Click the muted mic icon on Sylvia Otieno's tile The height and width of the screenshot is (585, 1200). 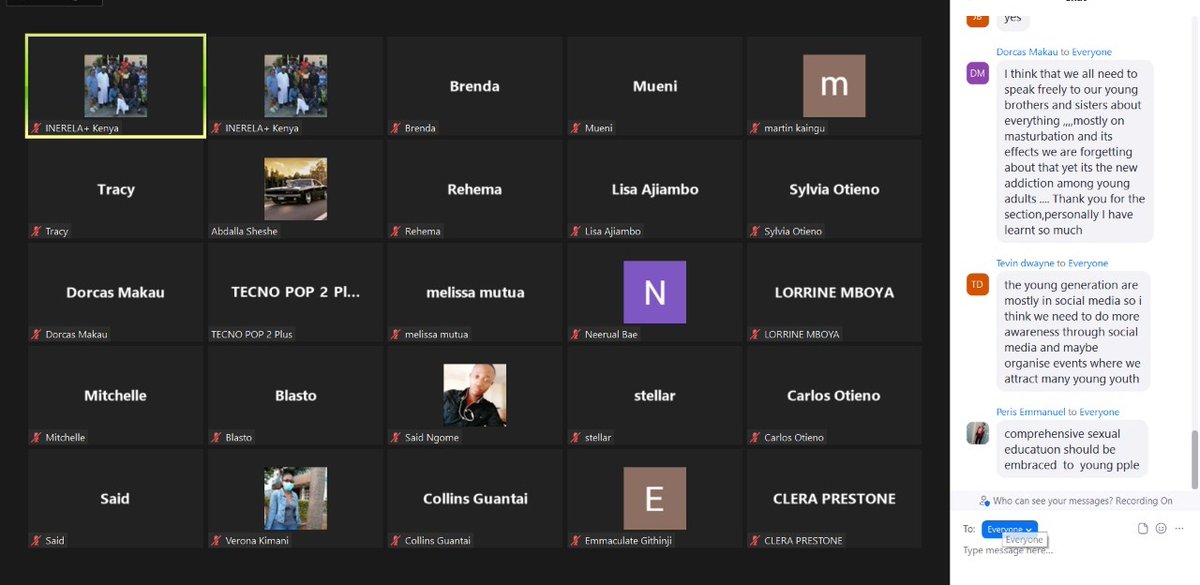click(x=755, y=231)
